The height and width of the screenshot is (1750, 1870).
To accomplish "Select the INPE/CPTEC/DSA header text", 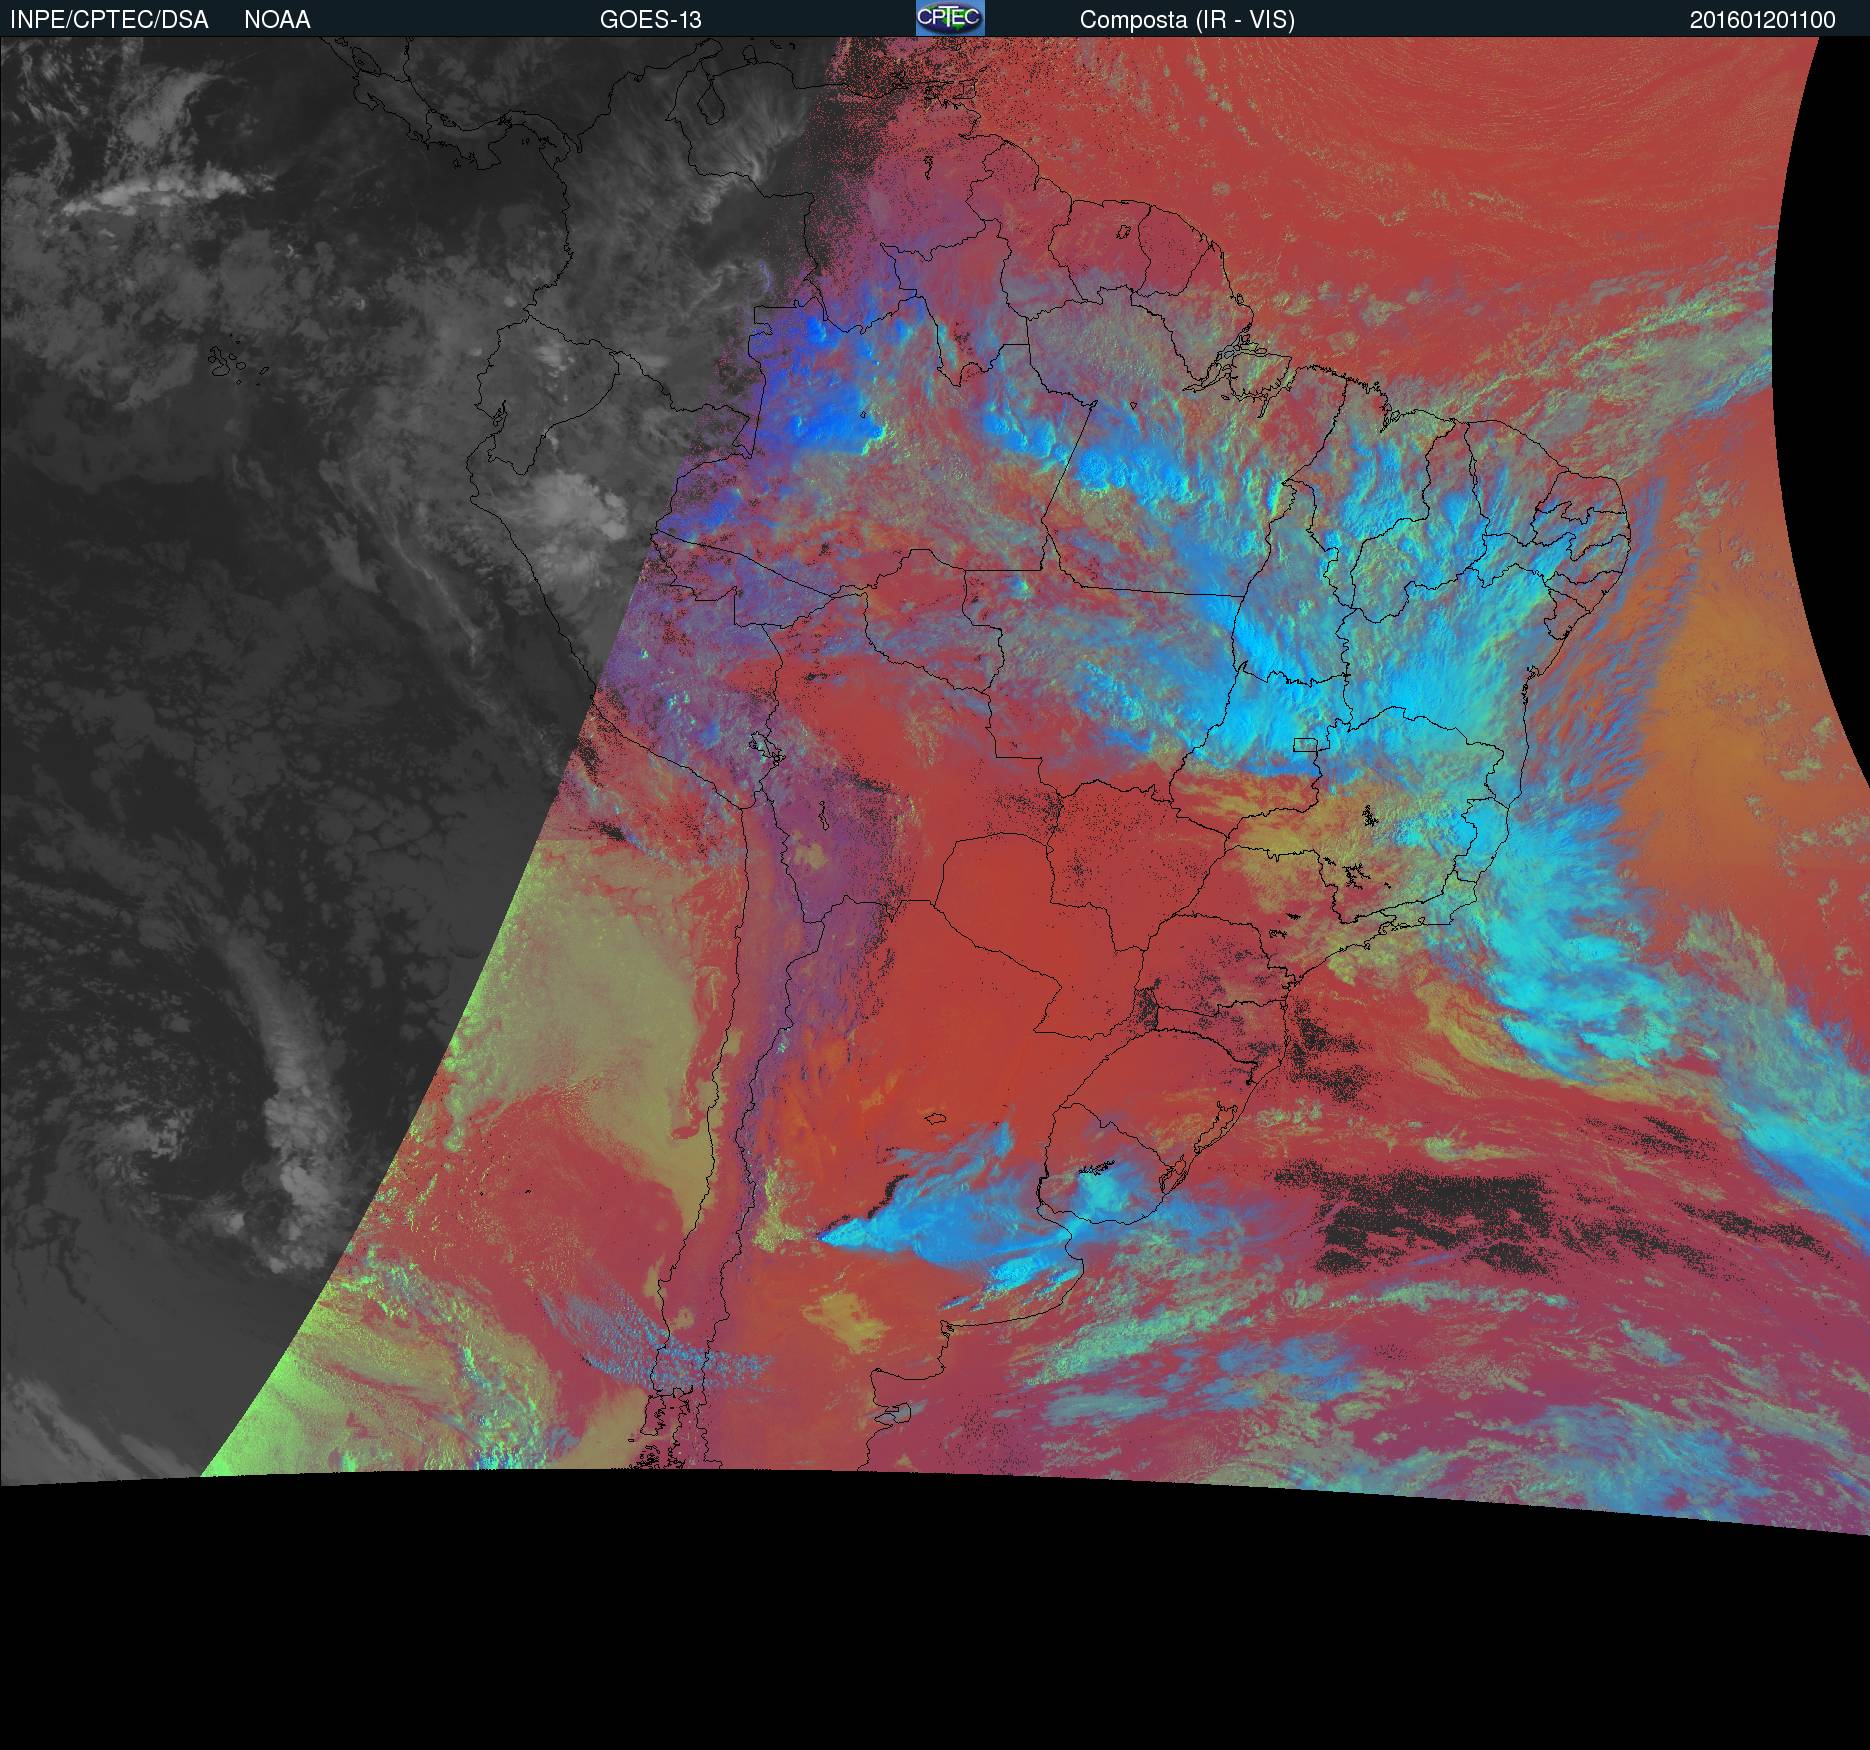I will click(109, 20).
